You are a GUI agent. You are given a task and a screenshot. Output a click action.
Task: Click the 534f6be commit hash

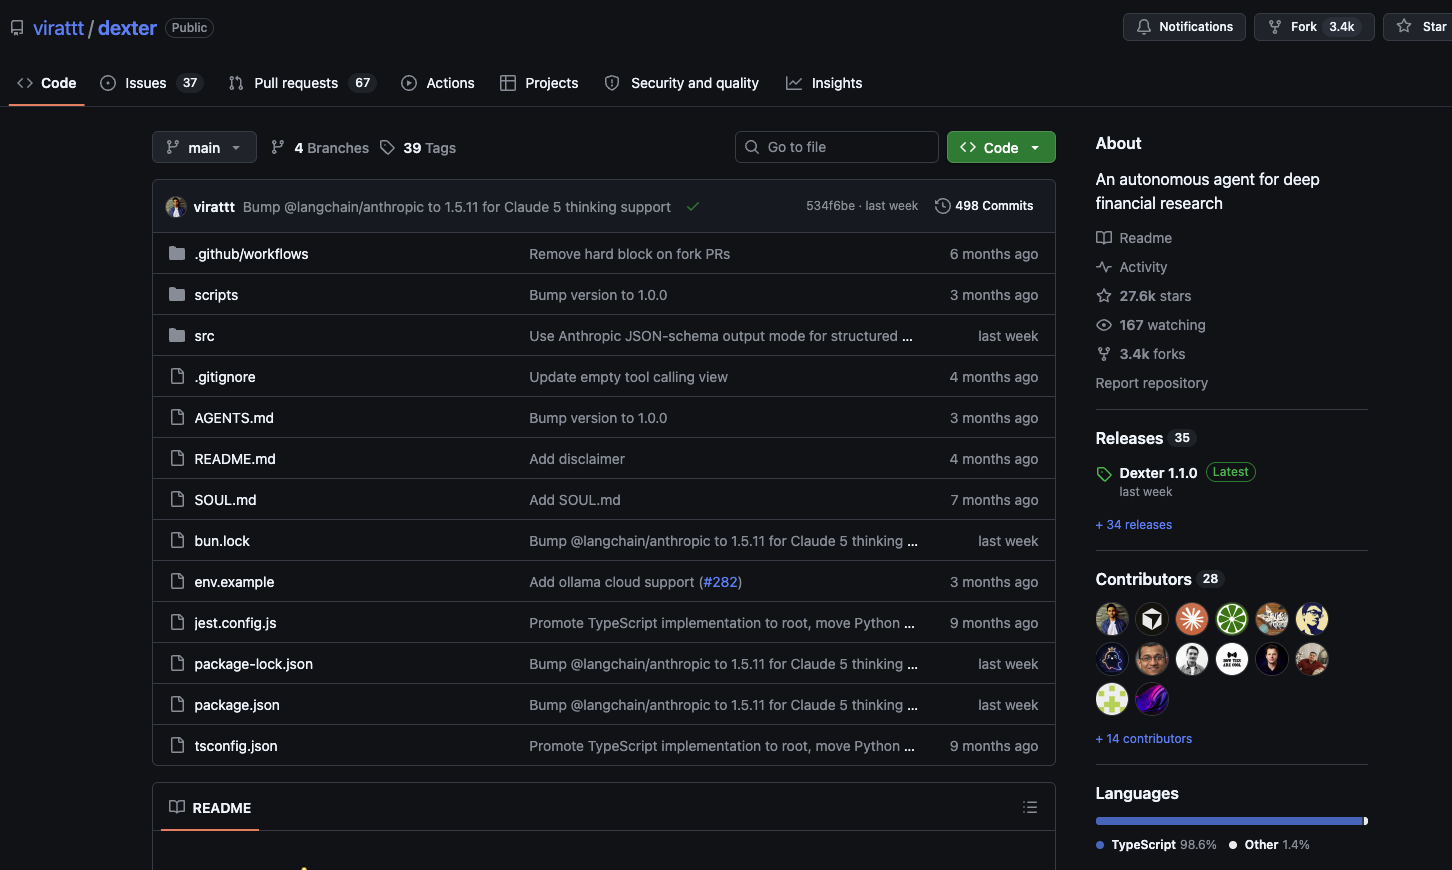(x=830, y=206)
